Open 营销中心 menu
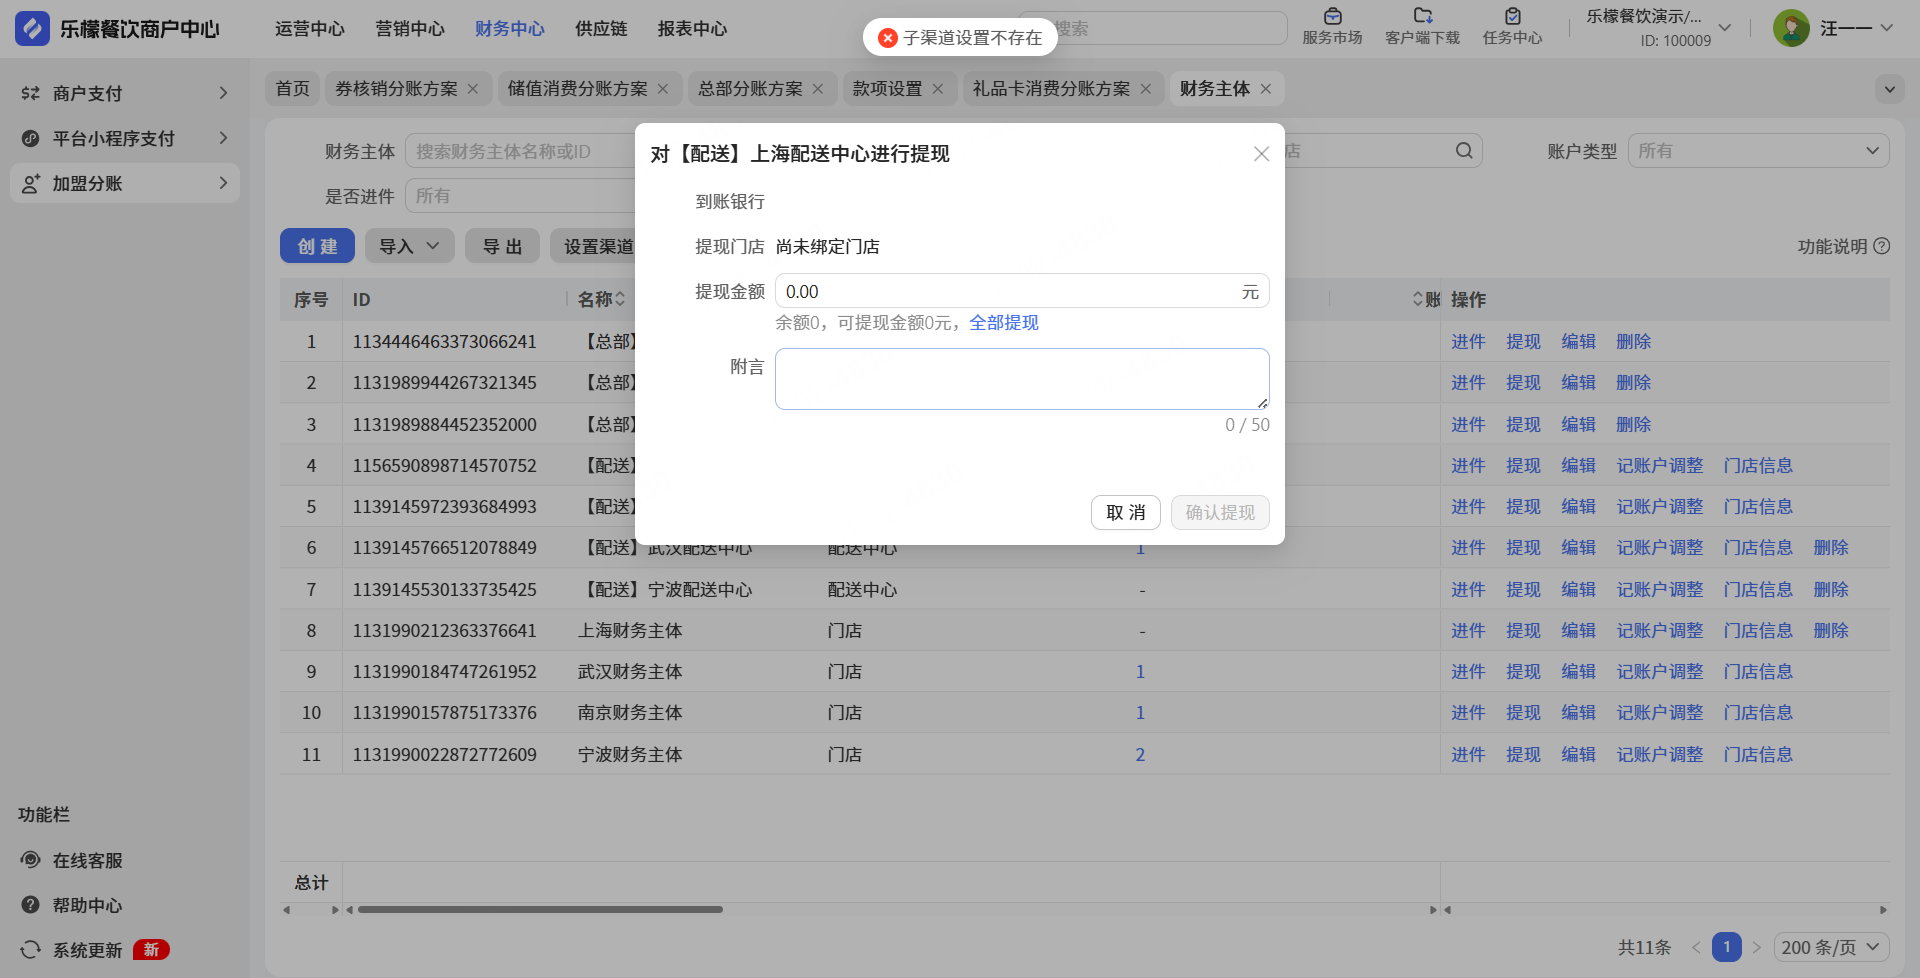Screen dimensions: 1920x978 pyautogui.click(x=410, y=29)
